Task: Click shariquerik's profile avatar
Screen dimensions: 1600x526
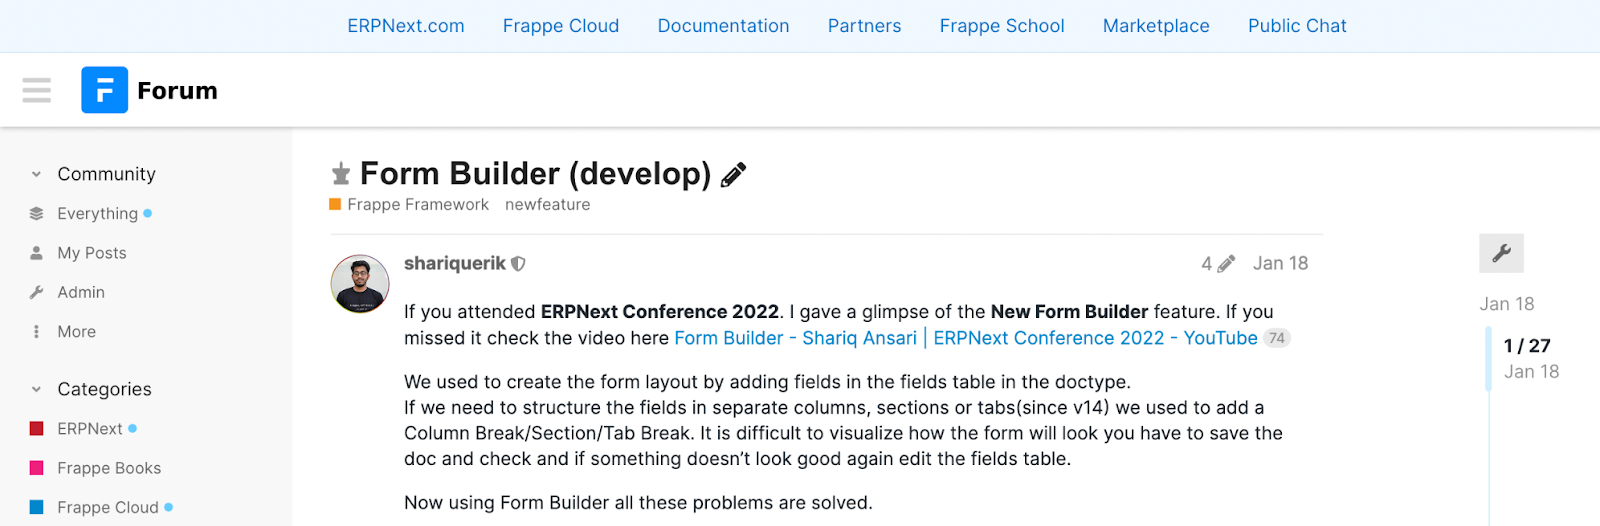Action: pos(360,284)
